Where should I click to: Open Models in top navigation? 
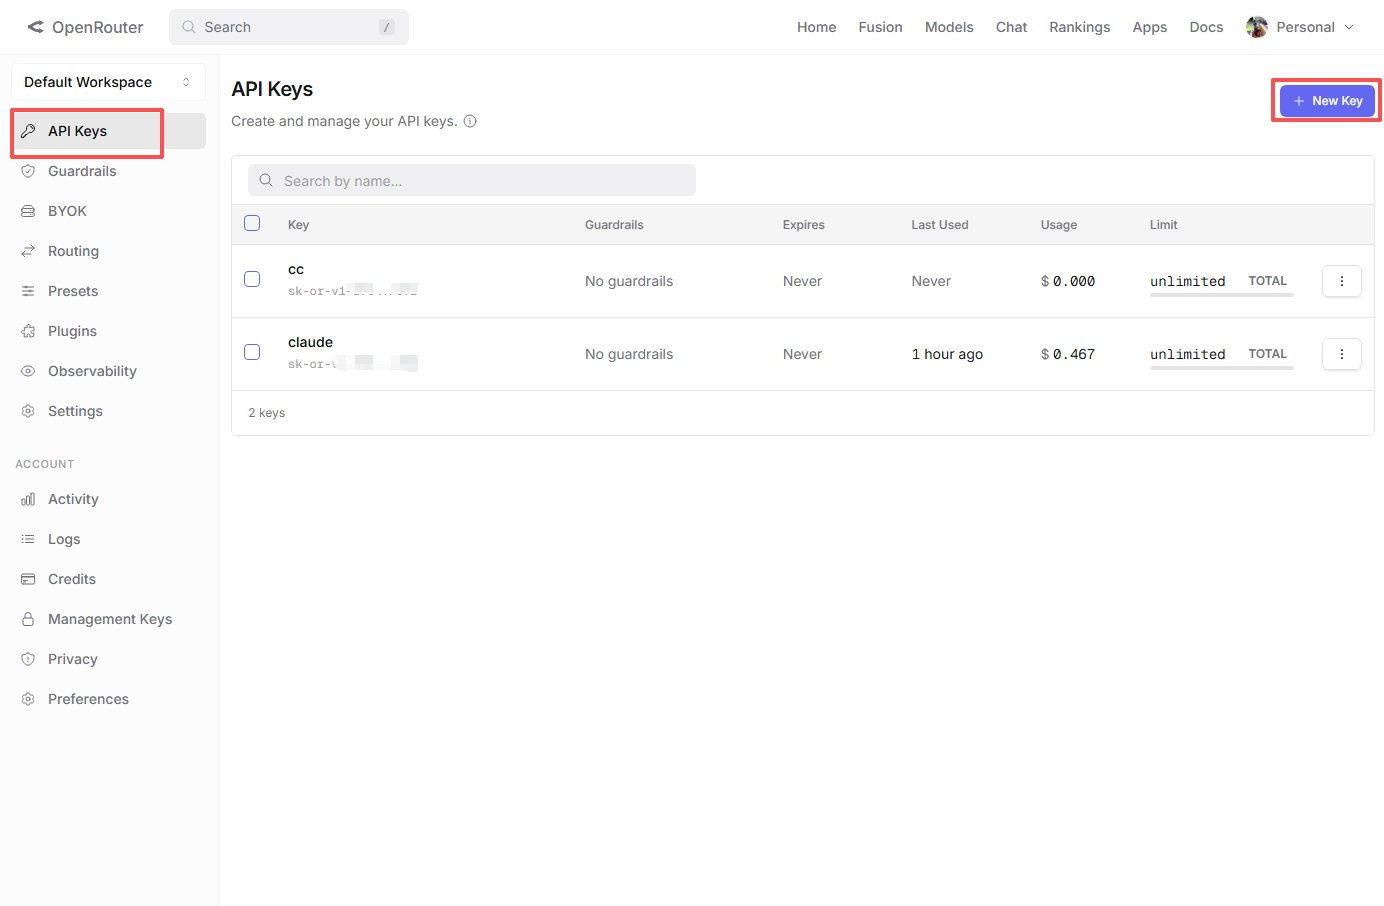pyautogui.click(x=949, y=27)
